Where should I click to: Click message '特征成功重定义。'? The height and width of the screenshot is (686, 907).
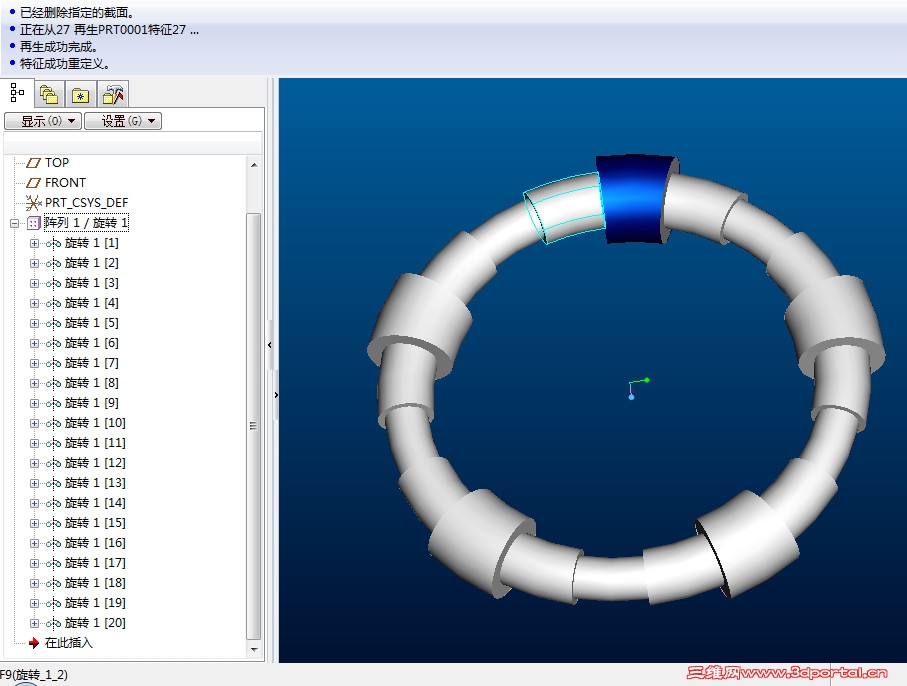(x=65, y=64)
